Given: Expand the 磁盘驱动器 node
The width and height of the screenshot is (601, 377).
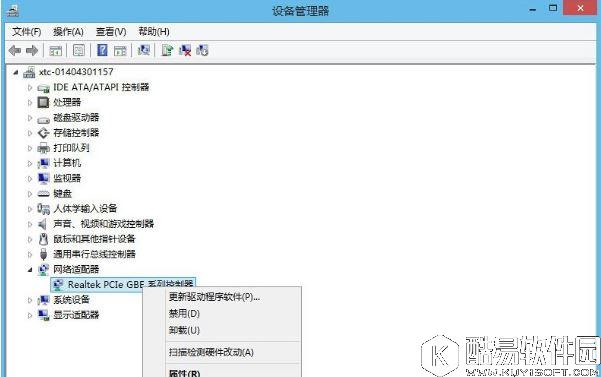Looking at the screenshot, I should [x=30, y=118].
